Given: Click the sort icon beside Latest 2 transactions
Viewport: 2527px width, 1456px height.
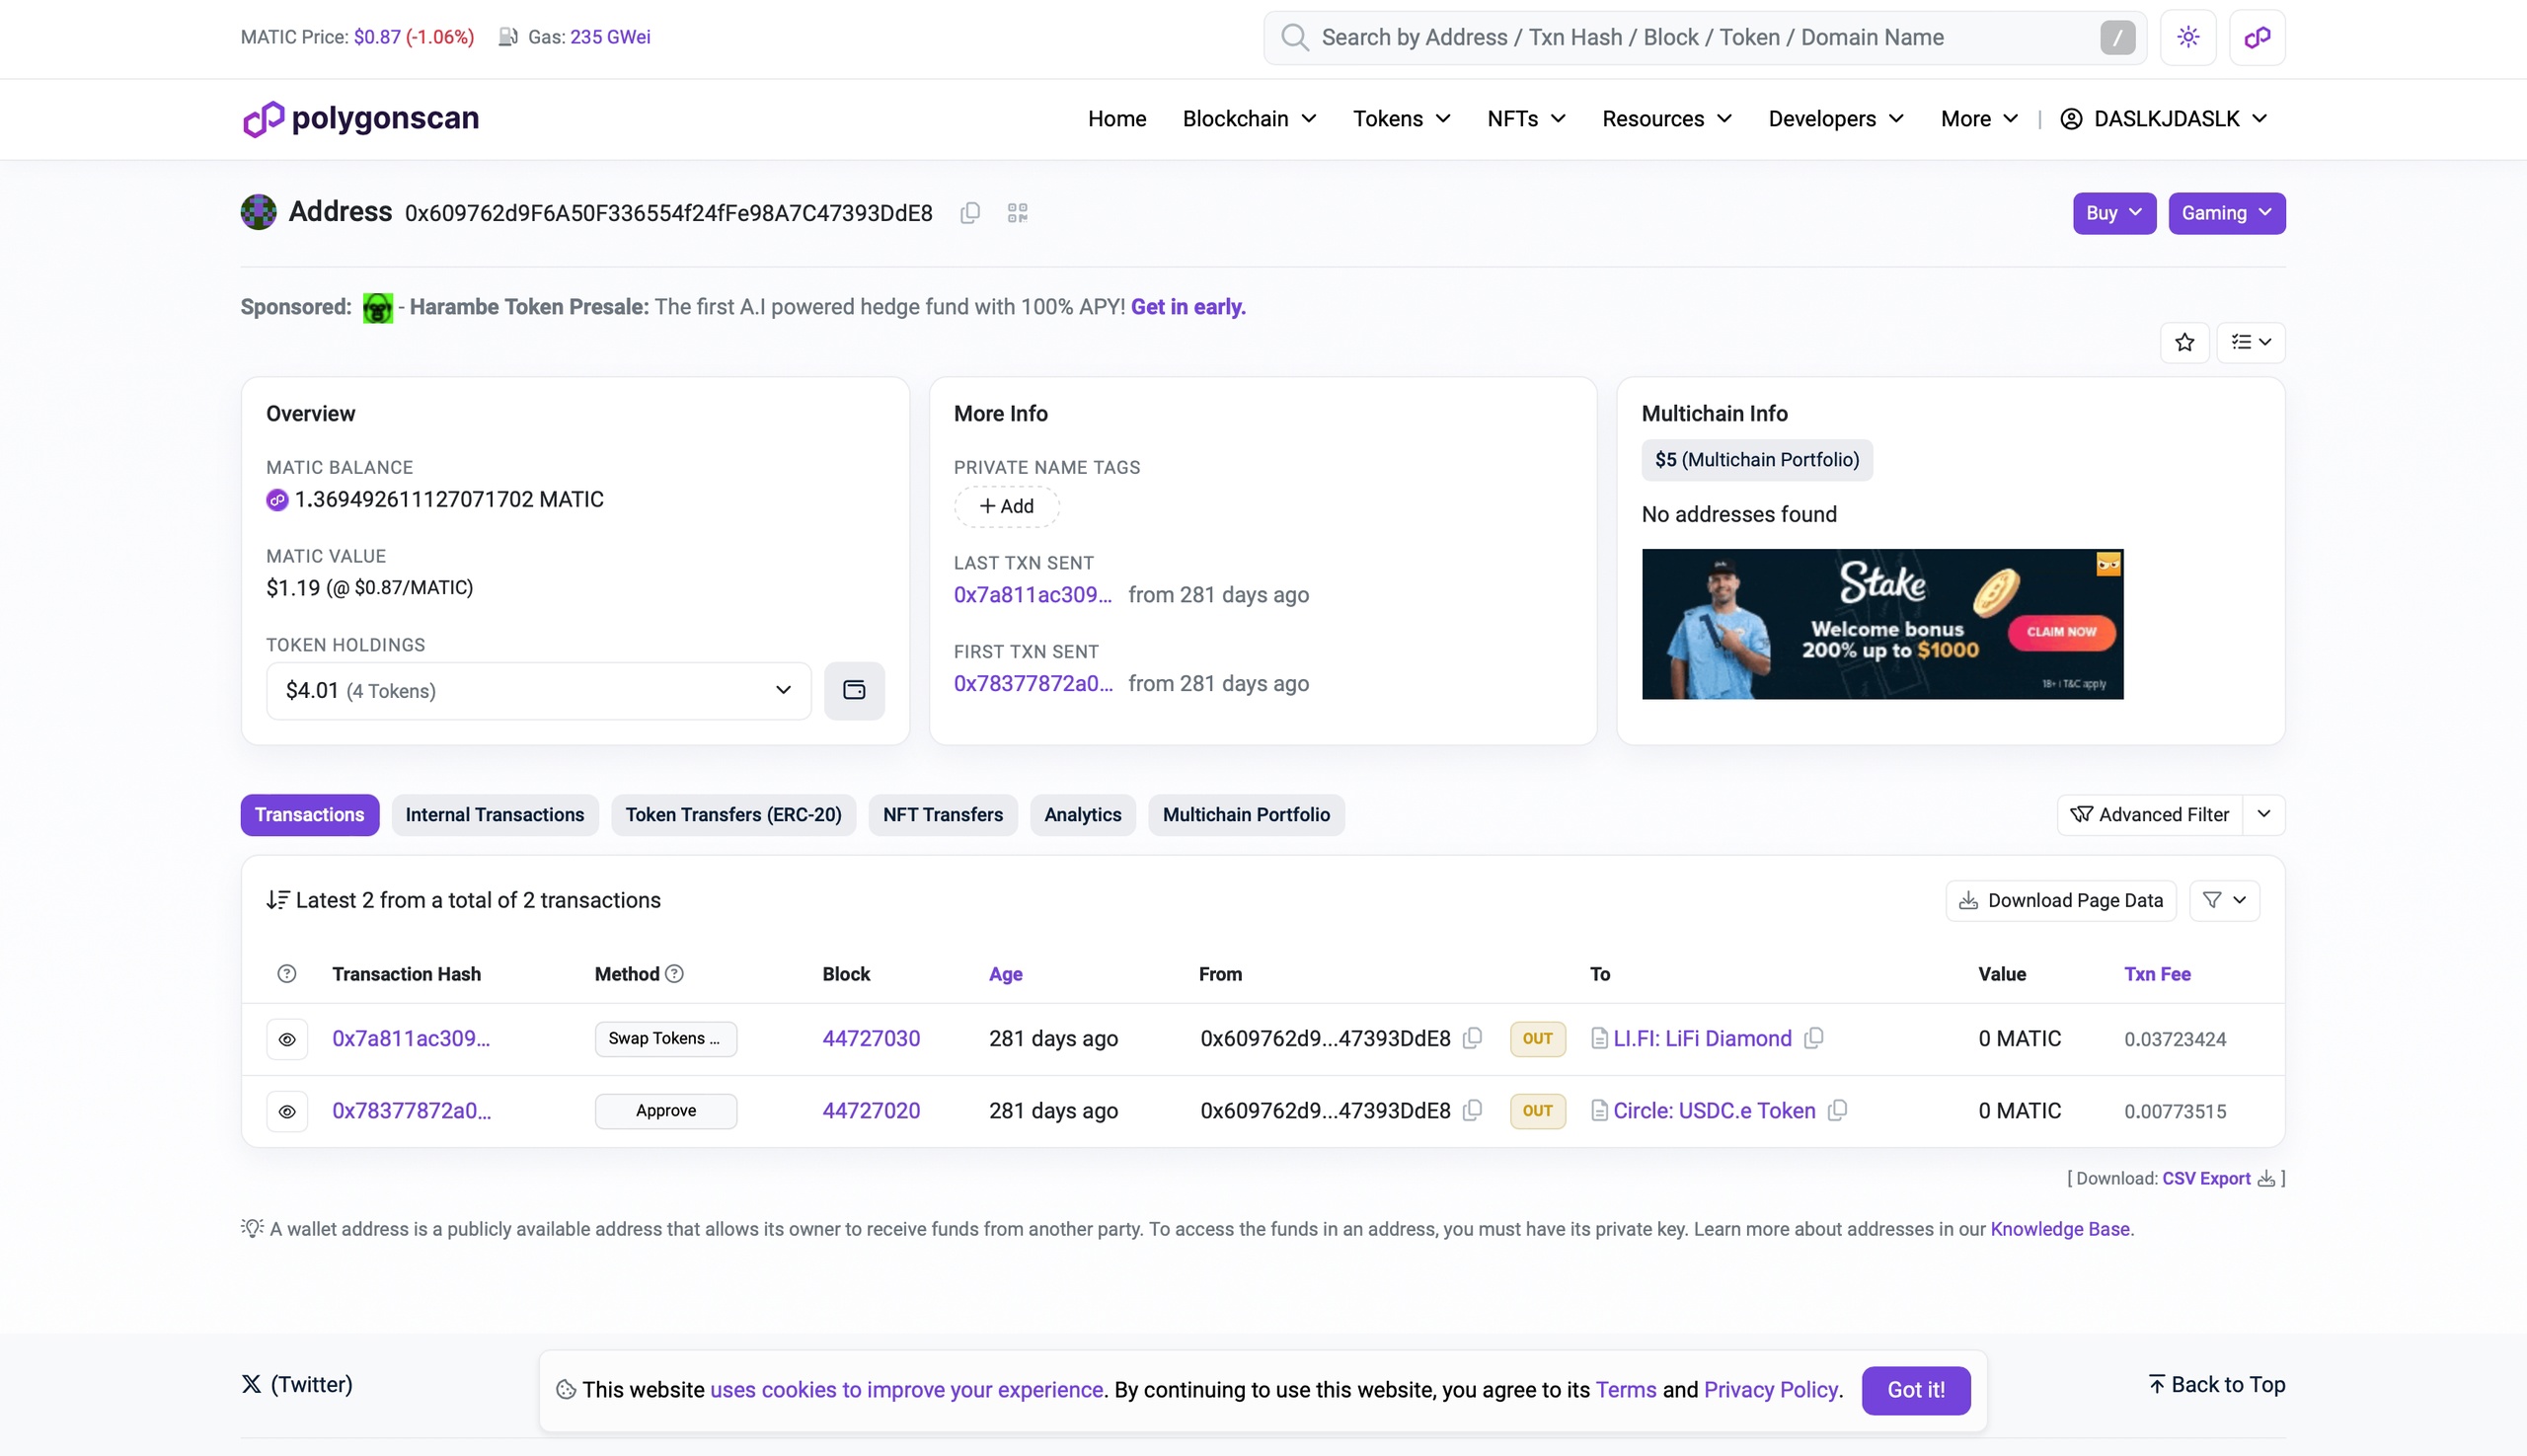Looking at the screenshot, I should click(277, 900).
